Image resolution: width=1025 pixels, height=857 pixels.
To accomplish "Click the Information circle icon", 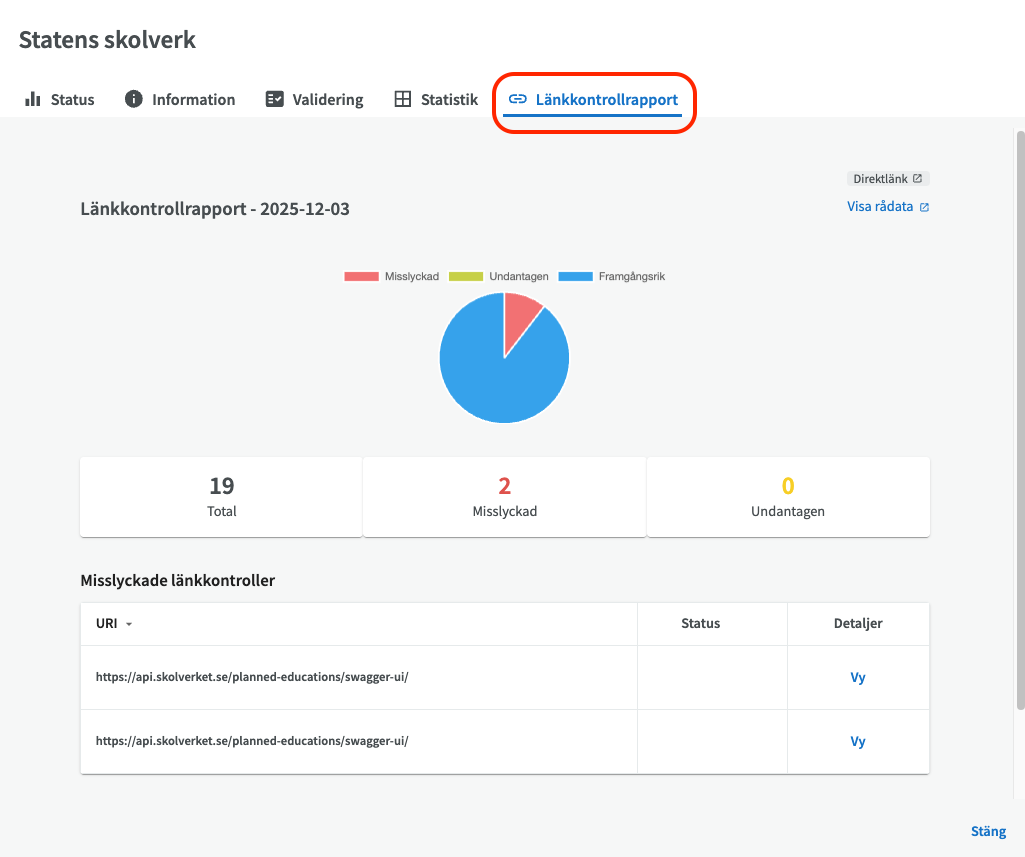I will [133, 99].
